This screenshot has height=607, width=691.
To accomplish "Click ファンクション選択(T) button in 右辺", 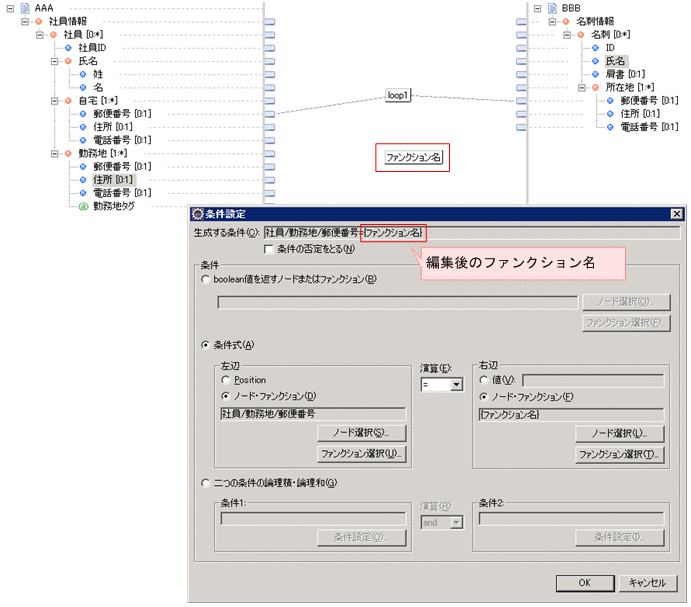I will tap(620, 454).
